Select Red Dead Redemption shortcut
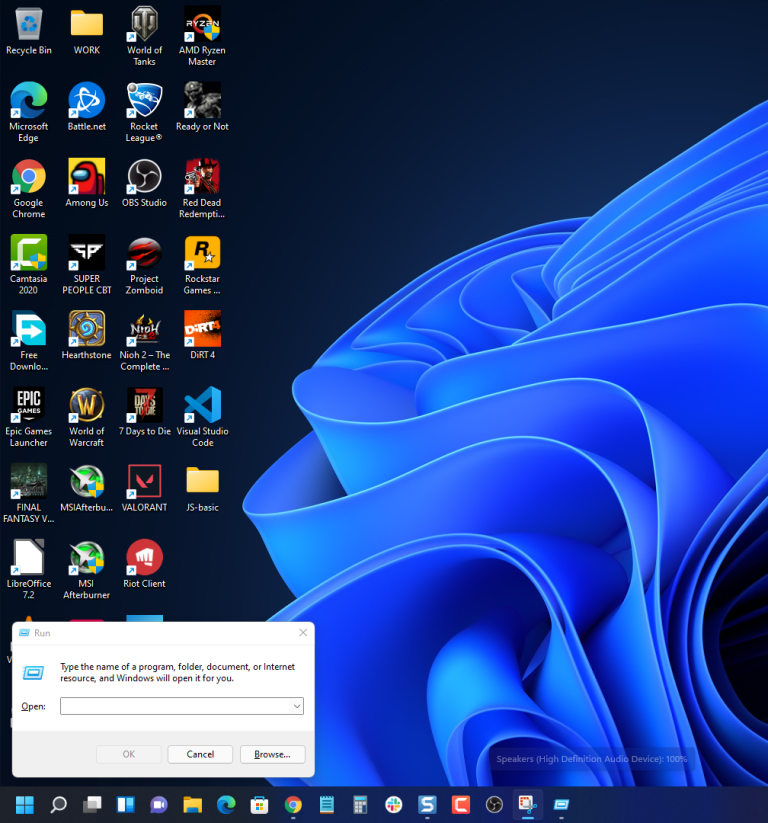Viewport: 768px width, 823px height. pos(202,189)
